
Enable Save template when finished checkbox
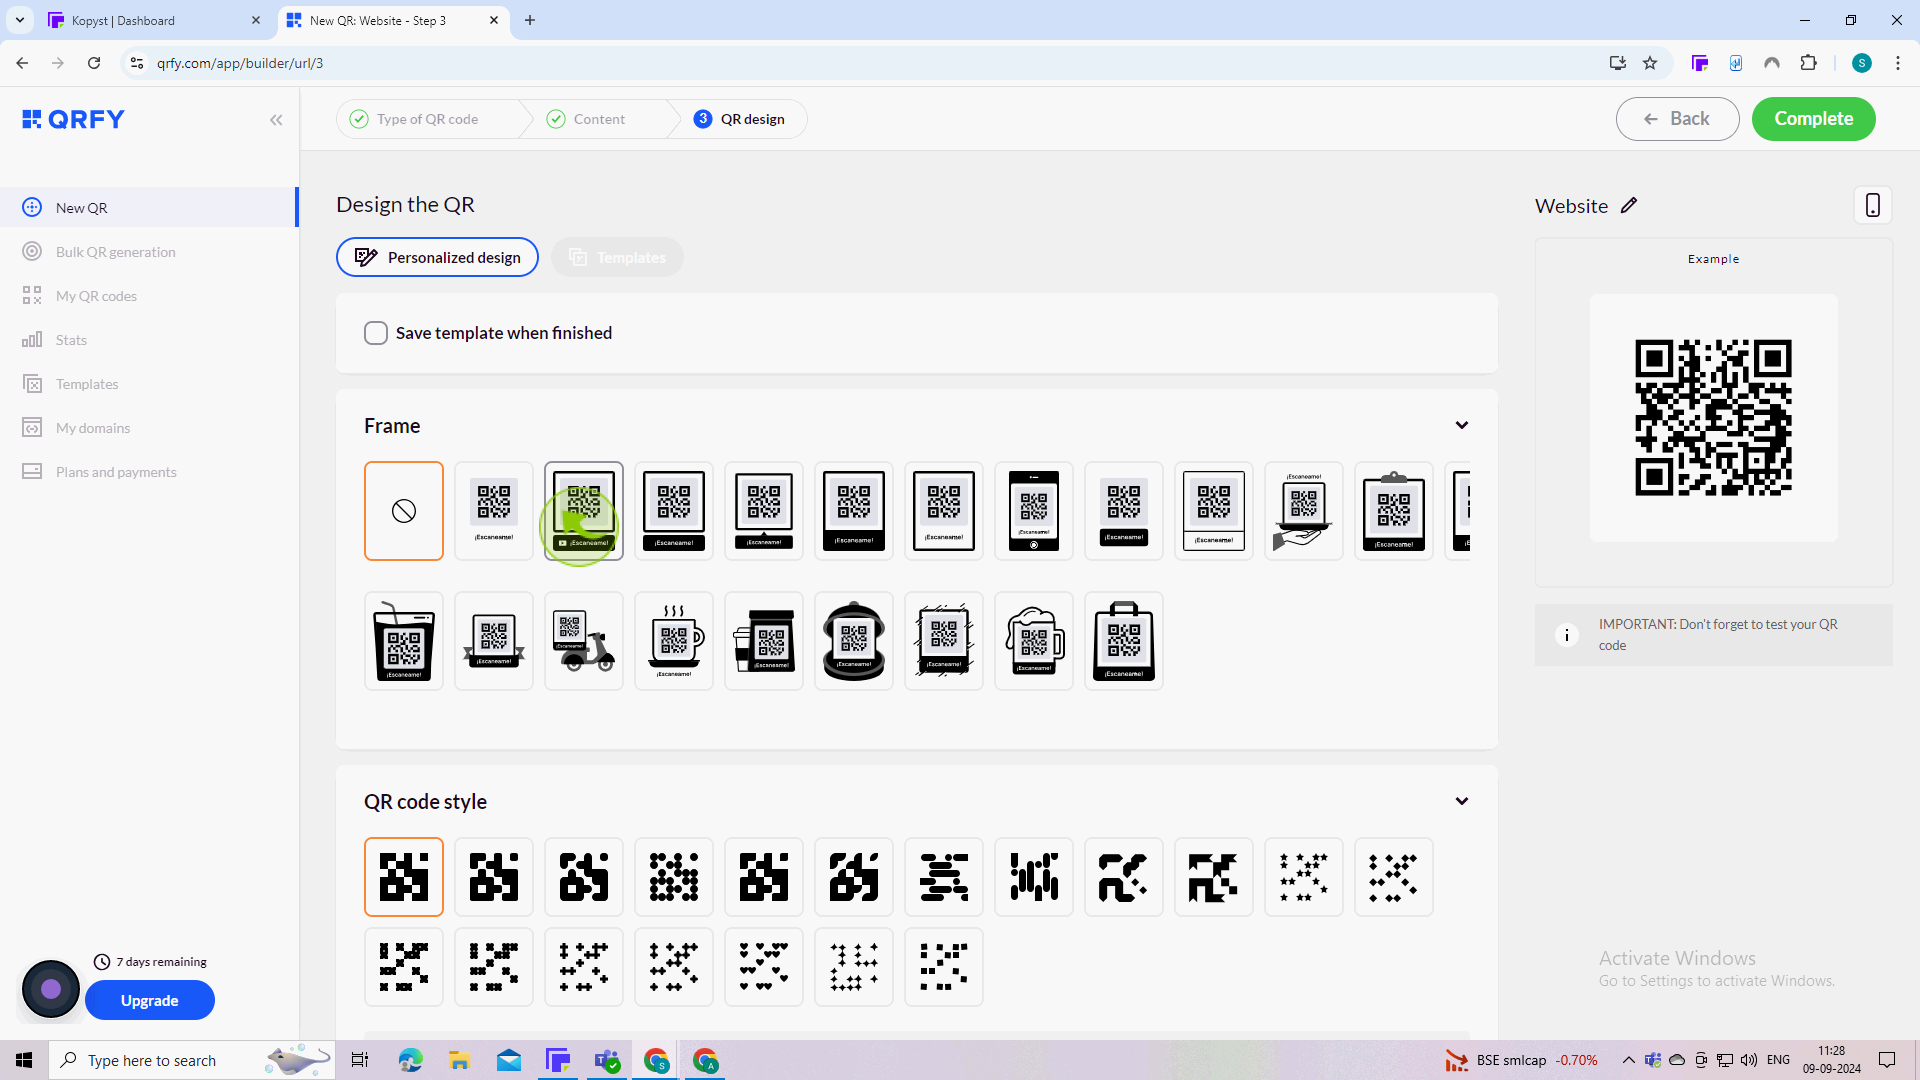pos(376,333)
